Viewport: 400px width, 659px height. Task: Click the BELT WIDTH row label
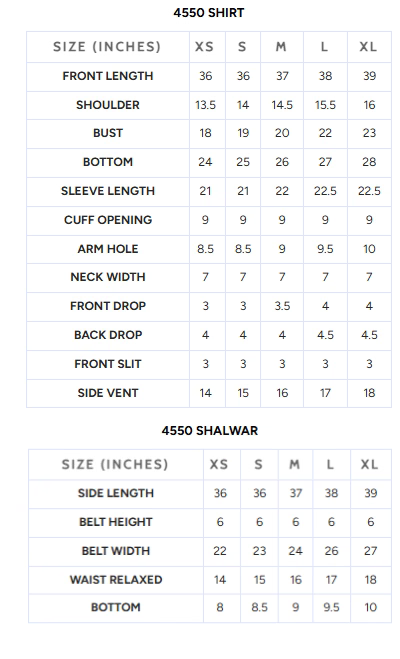pos(116,551)
